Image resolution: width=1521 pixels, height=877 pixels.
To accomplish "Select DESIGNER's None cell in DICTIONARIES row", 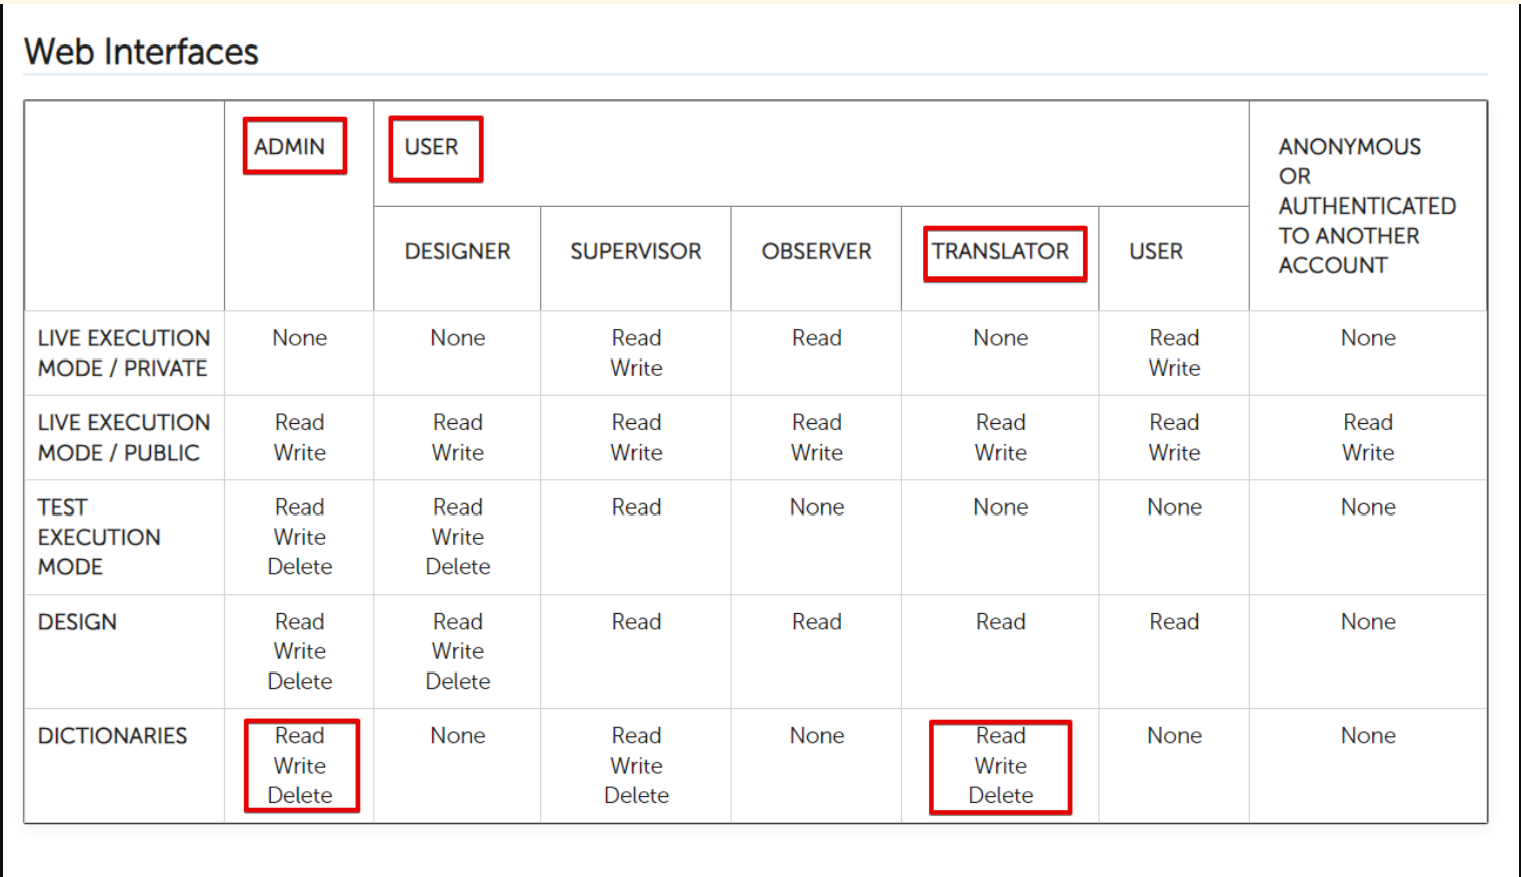I will point(458,736).
